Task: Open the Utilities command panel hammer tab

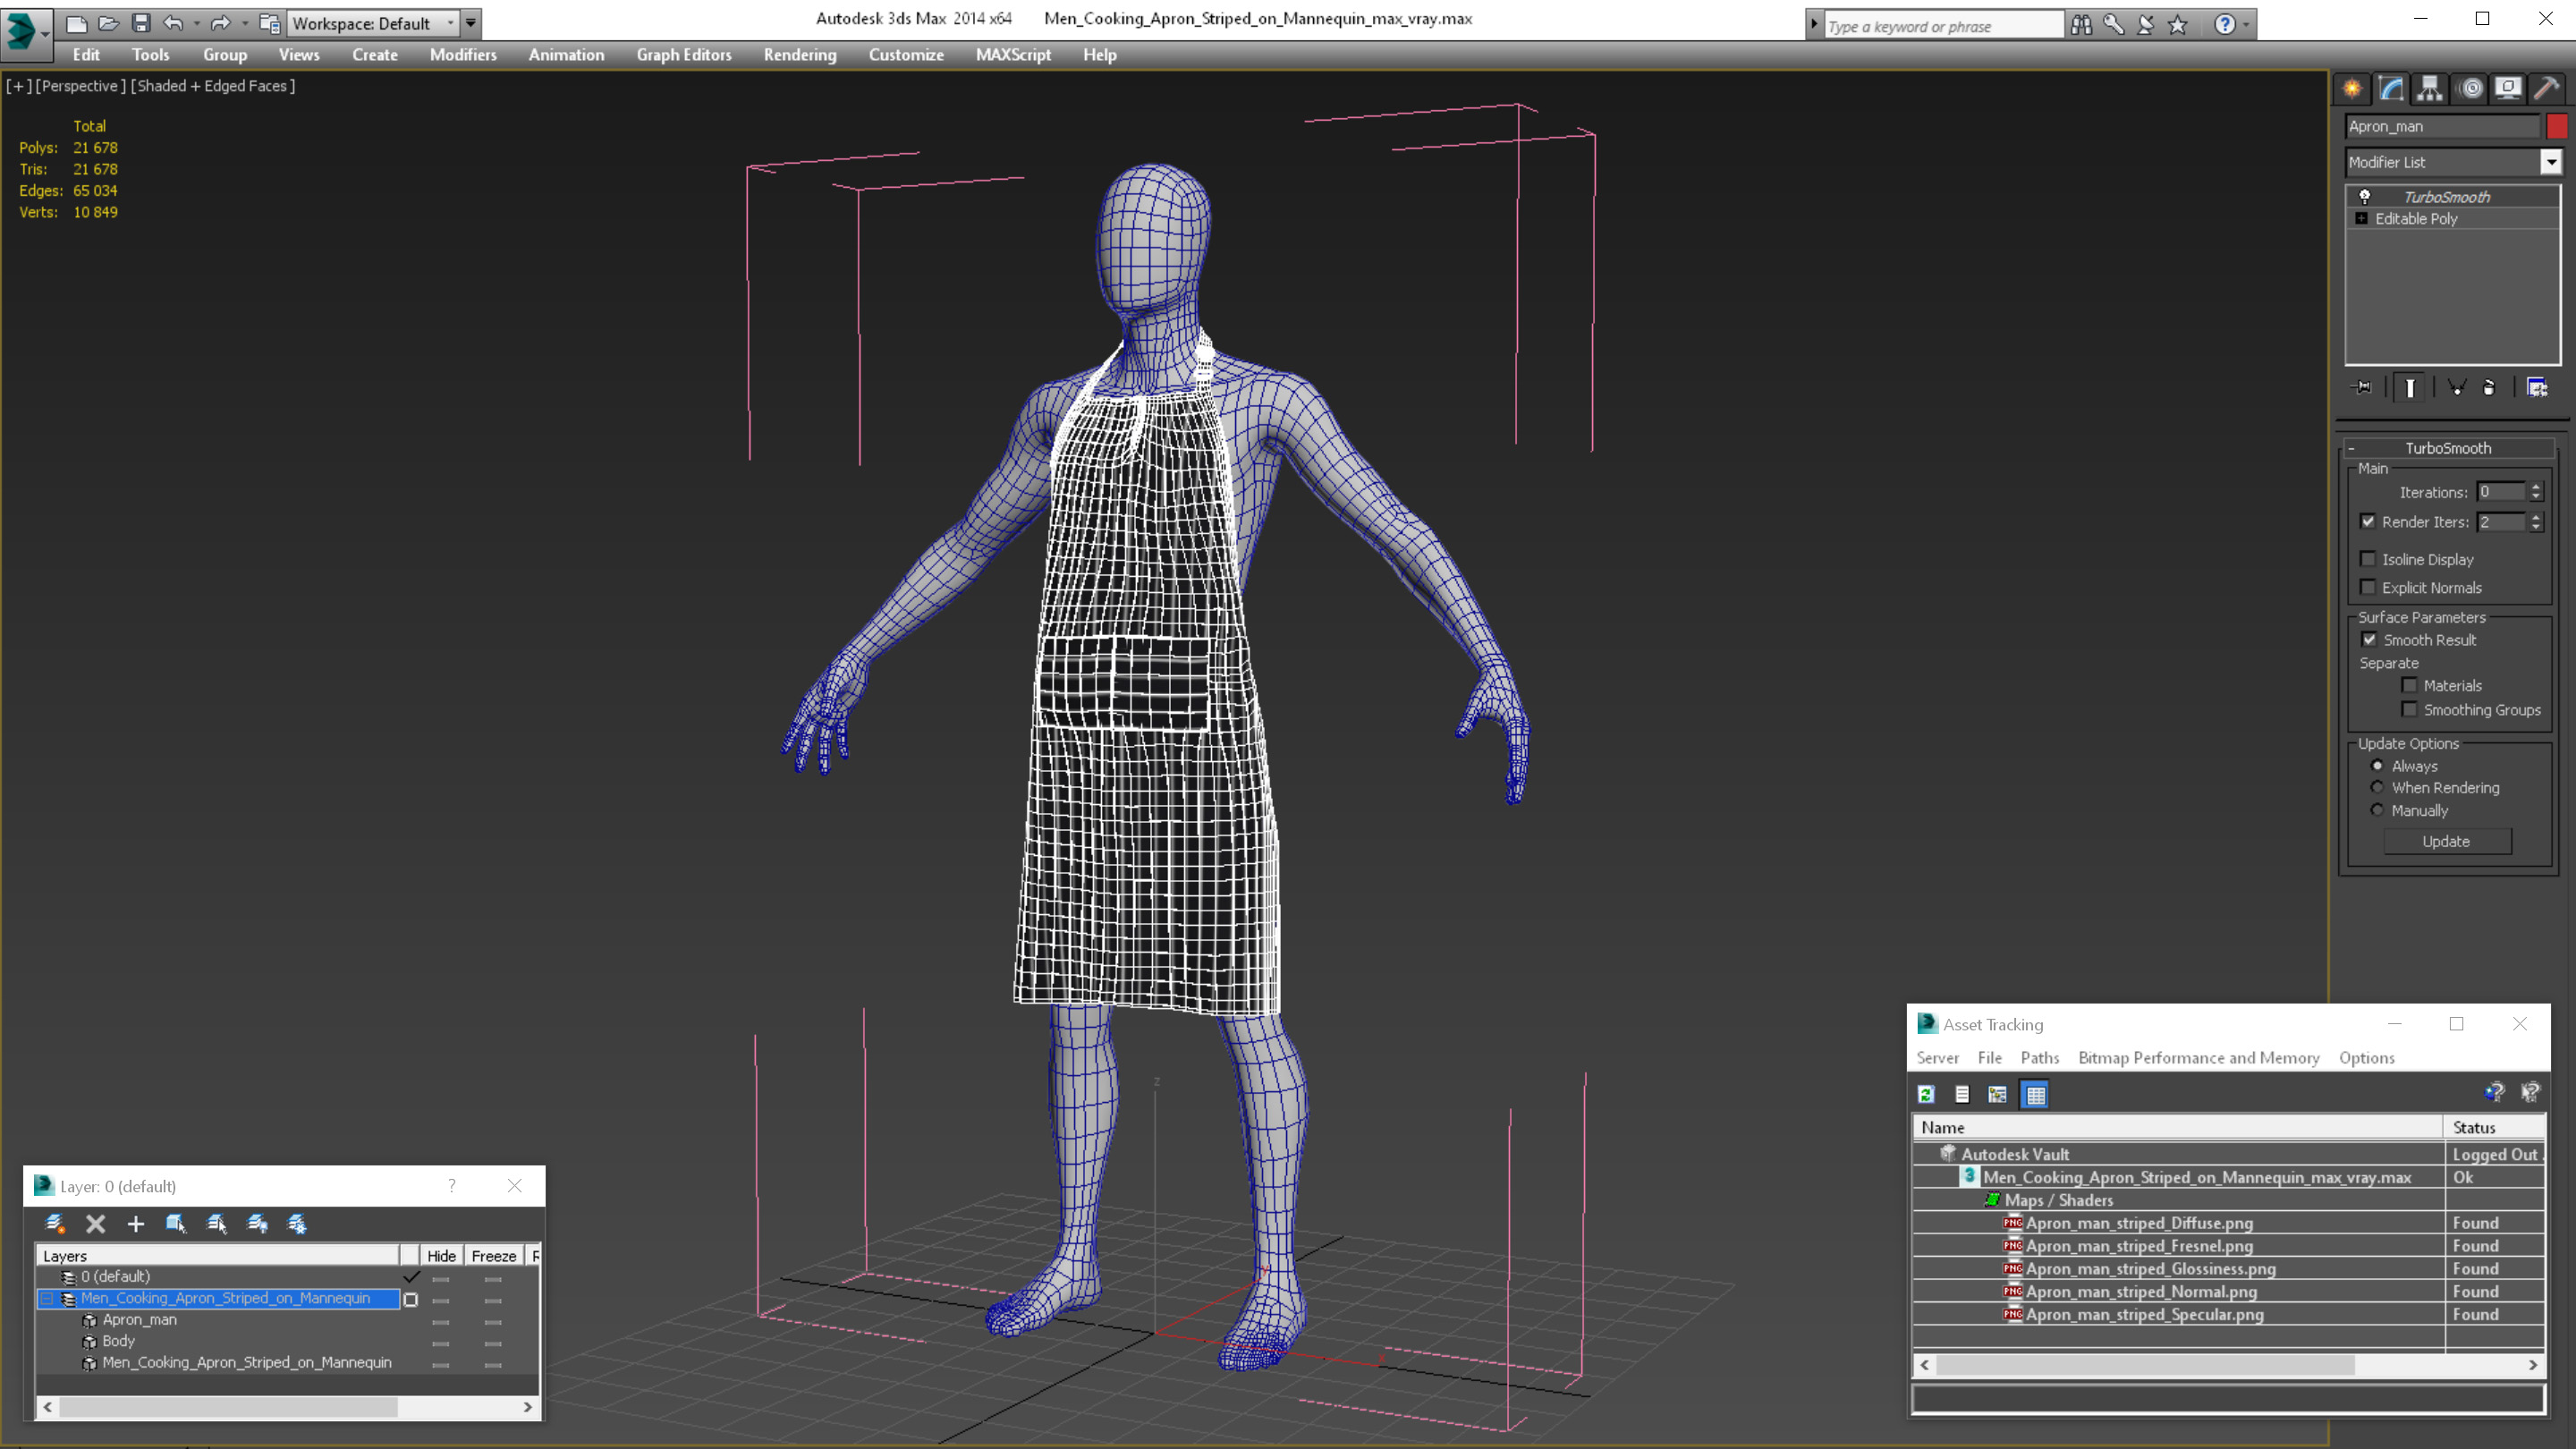Action: (2547, 88)
